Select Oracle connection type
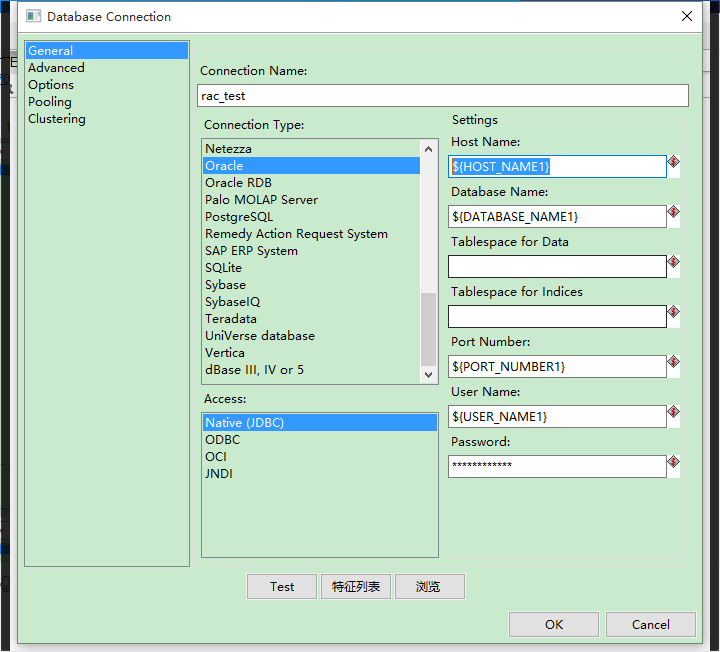 (311, 166)
